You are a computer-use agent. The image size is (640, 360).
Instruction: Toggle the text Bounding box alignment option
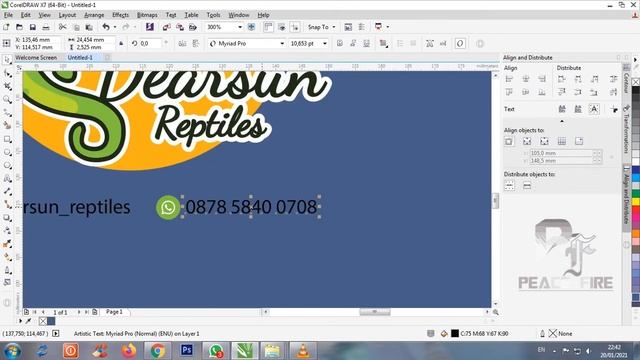click(x=594, y=109)
